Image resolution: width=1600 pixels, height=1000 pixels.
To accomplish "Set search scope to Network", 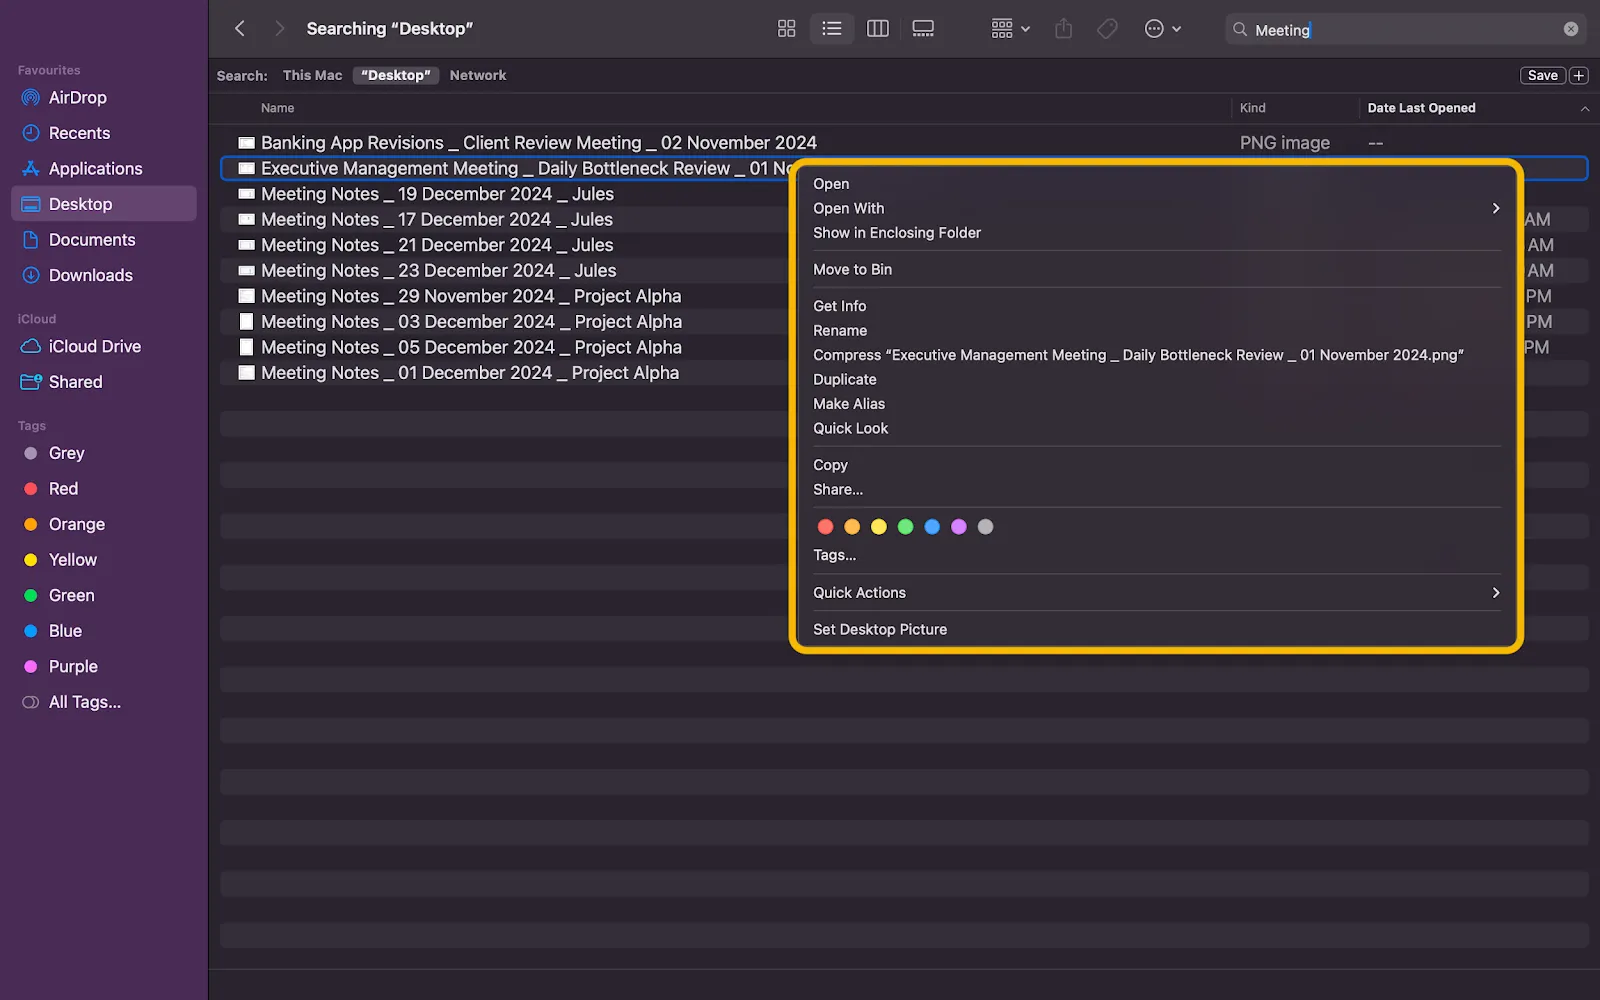I will click(x=478, y=75).
